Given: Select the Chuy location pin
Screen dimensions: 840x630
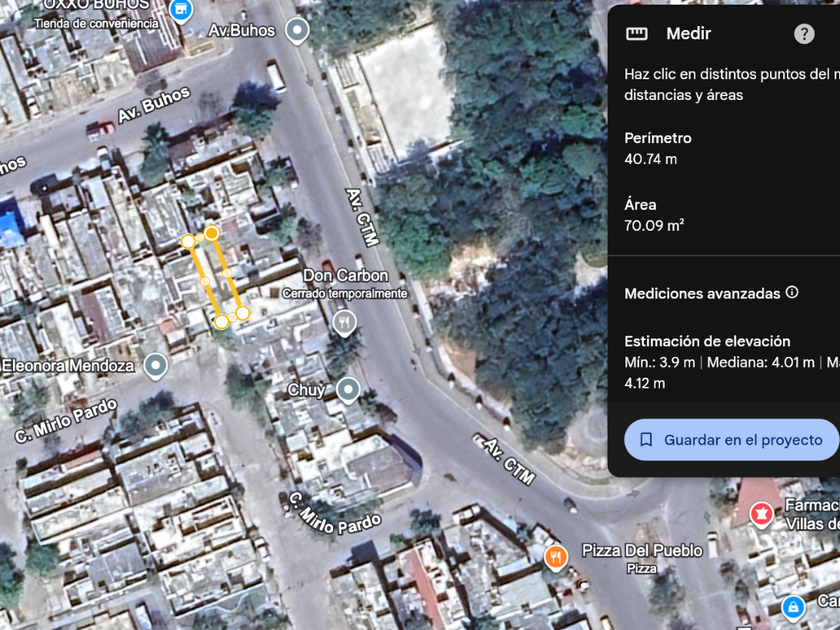Looking at the screenshot, I should [348, 390].
